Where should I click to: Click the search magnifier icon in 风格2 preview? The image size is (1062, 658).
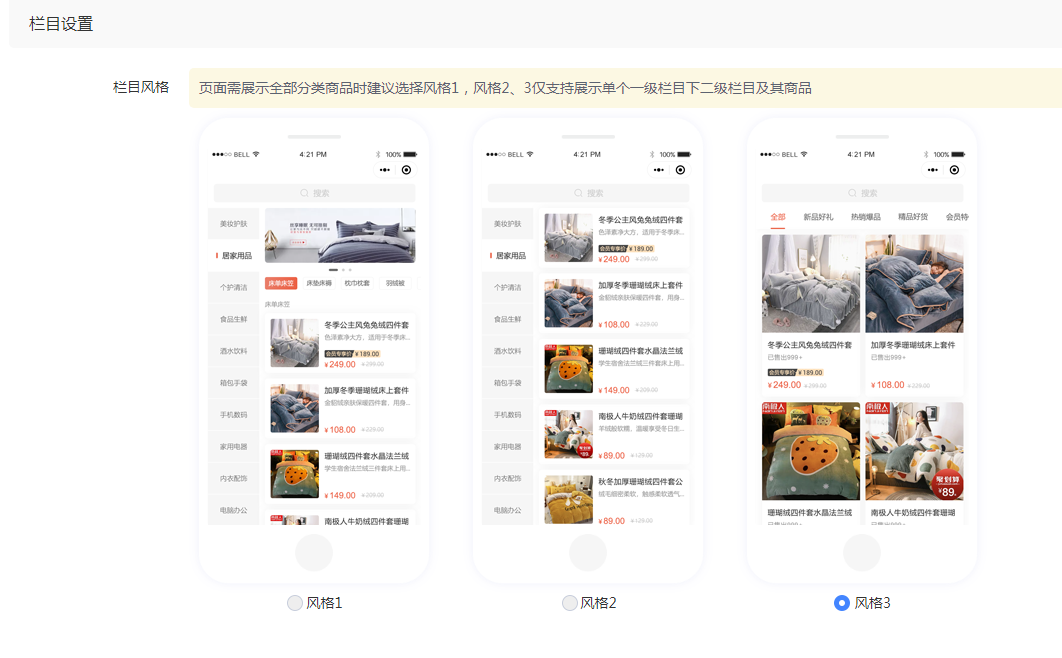click(x=578, y=193)
